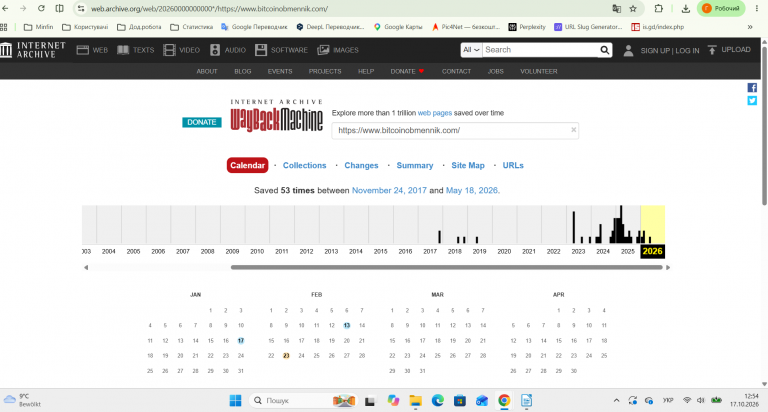Open the Images section
This screenshot has height=412, width=768.
click(x=338, y=50)
